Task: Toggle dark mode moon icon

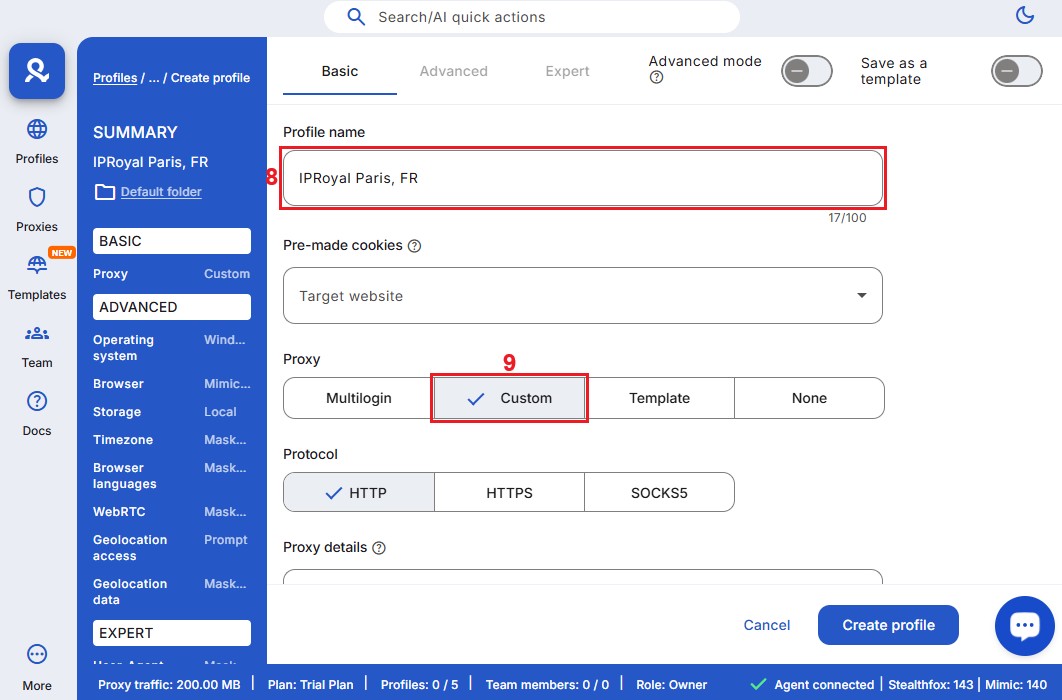Action: 1024,15
